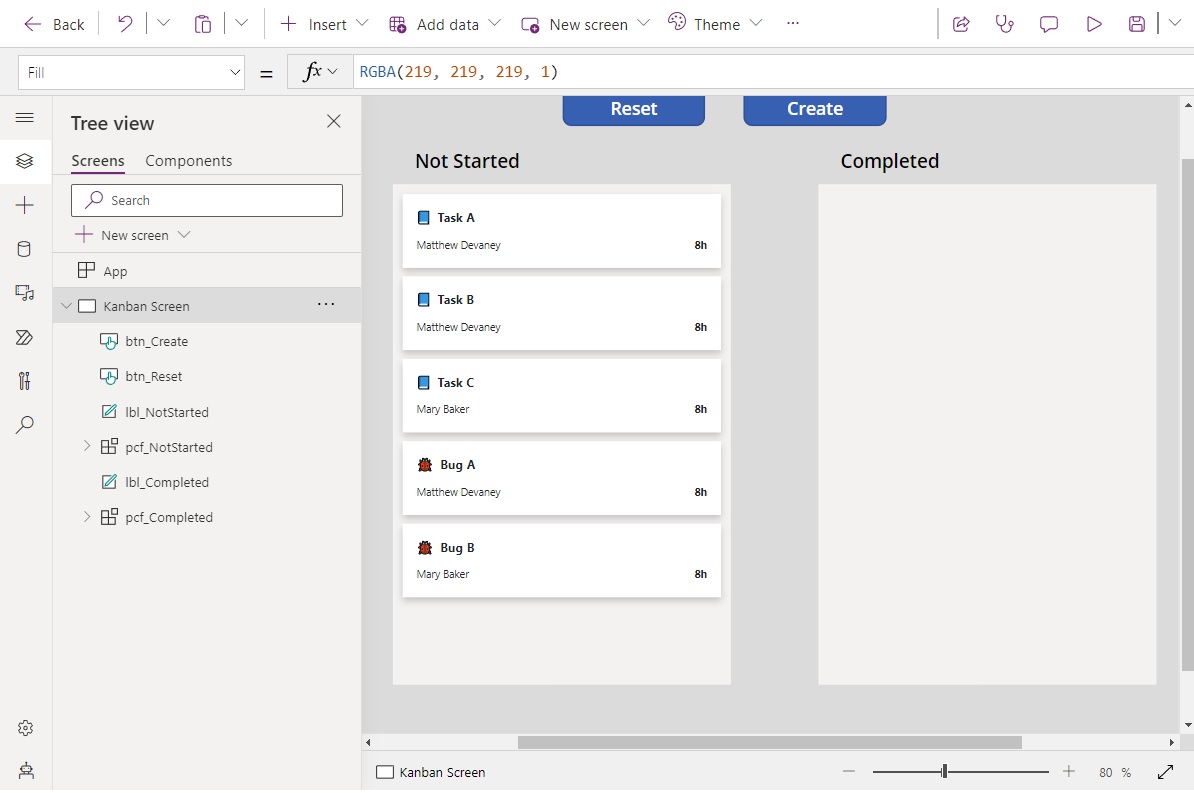
Task: Click the zoom slider at the bottom
Action: tap(942, 771)
